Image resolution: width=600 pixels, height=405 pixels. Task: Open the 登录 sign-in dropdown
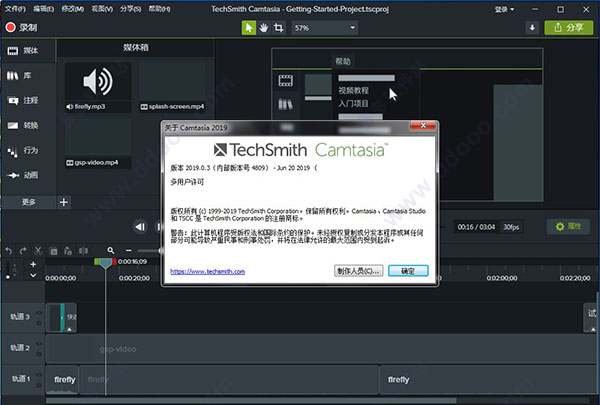pos(504,9)
